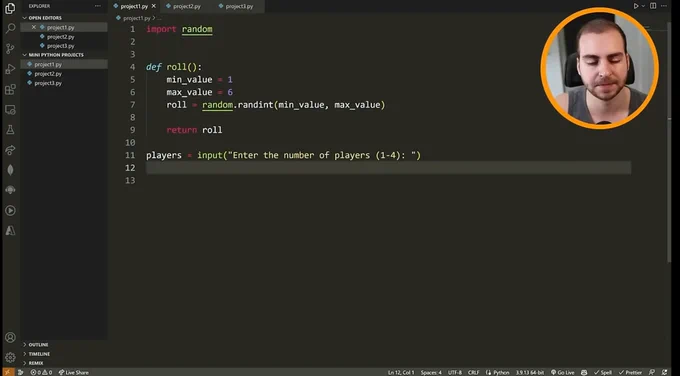Split the editor right

[653, 6]
